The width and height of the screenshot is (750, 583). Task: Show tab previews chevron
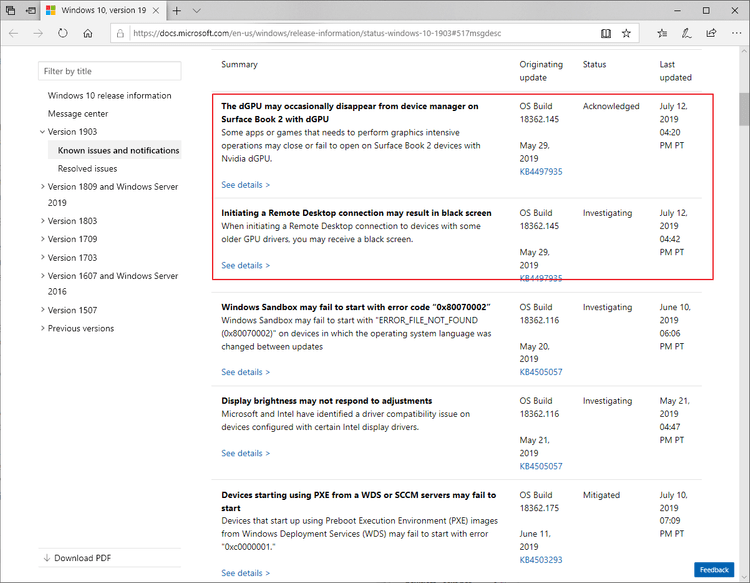197,11
